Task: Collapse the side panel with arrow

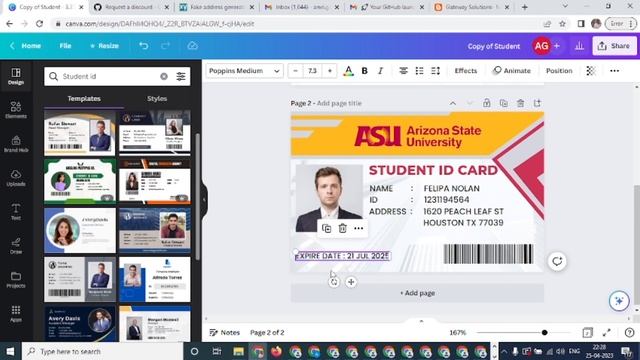Action: 204,200
